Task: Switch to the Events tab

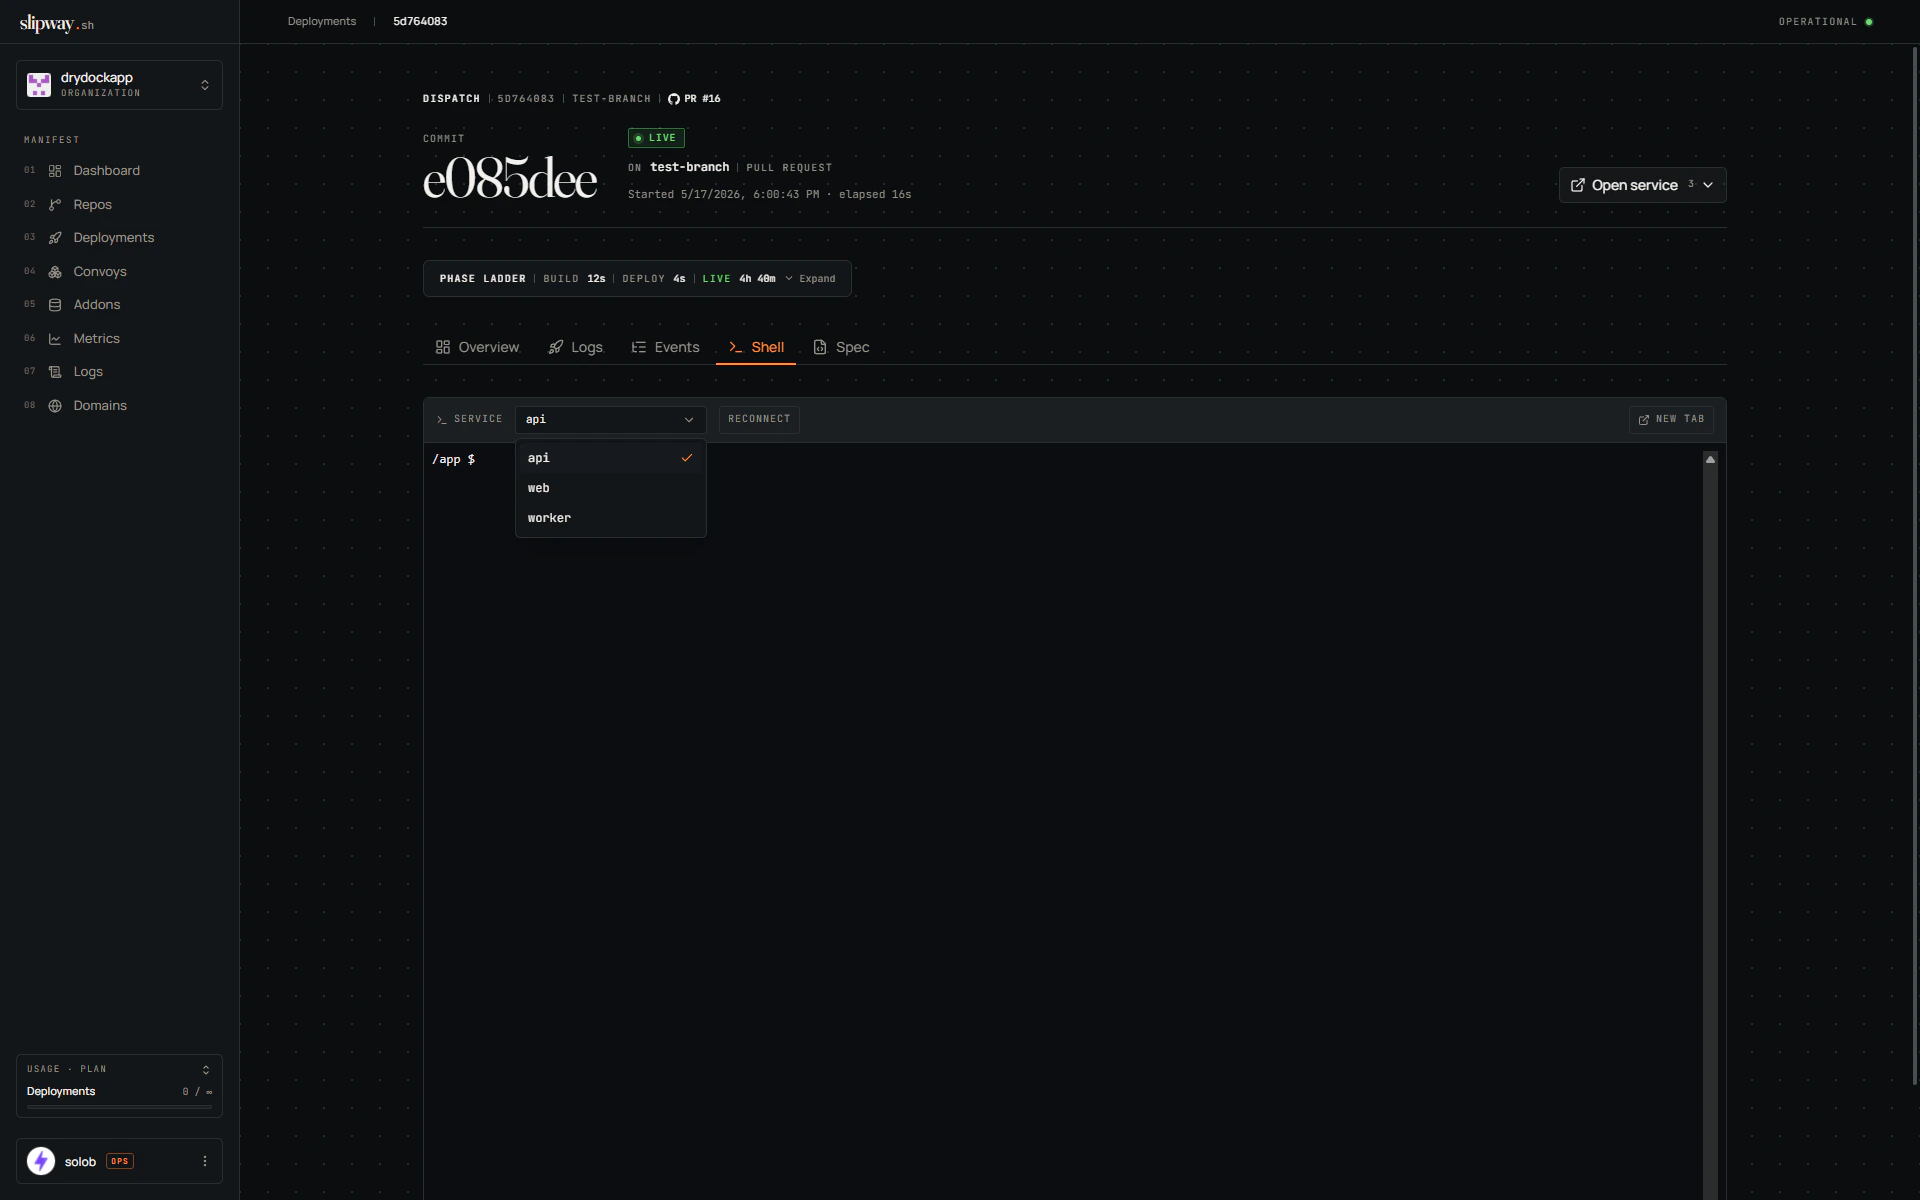Action: tap(665, 347)
